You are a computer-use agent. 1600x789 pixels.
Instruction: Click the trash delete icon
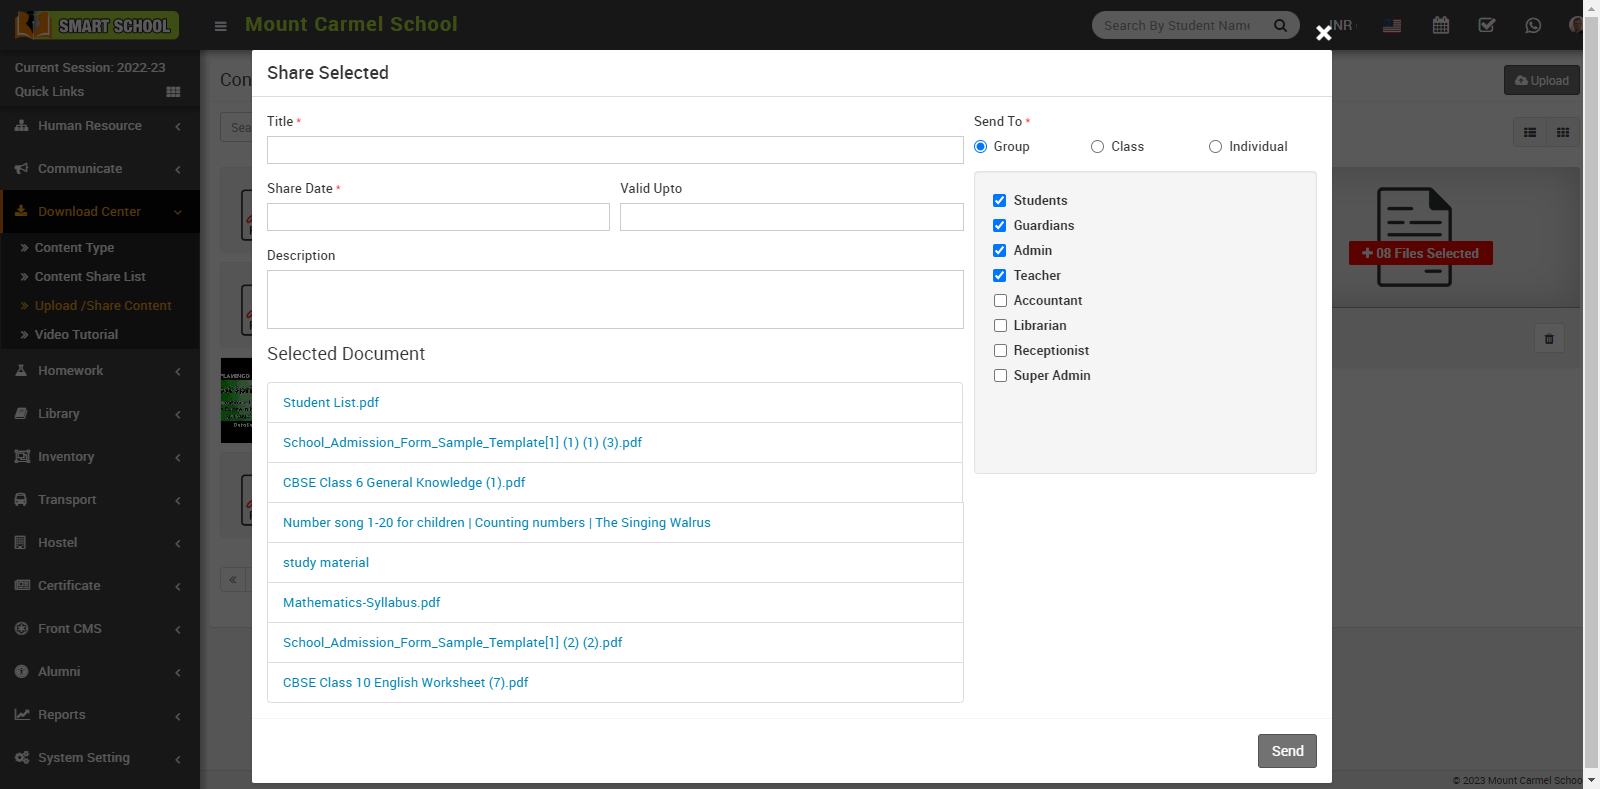[x=1549, y=339]
